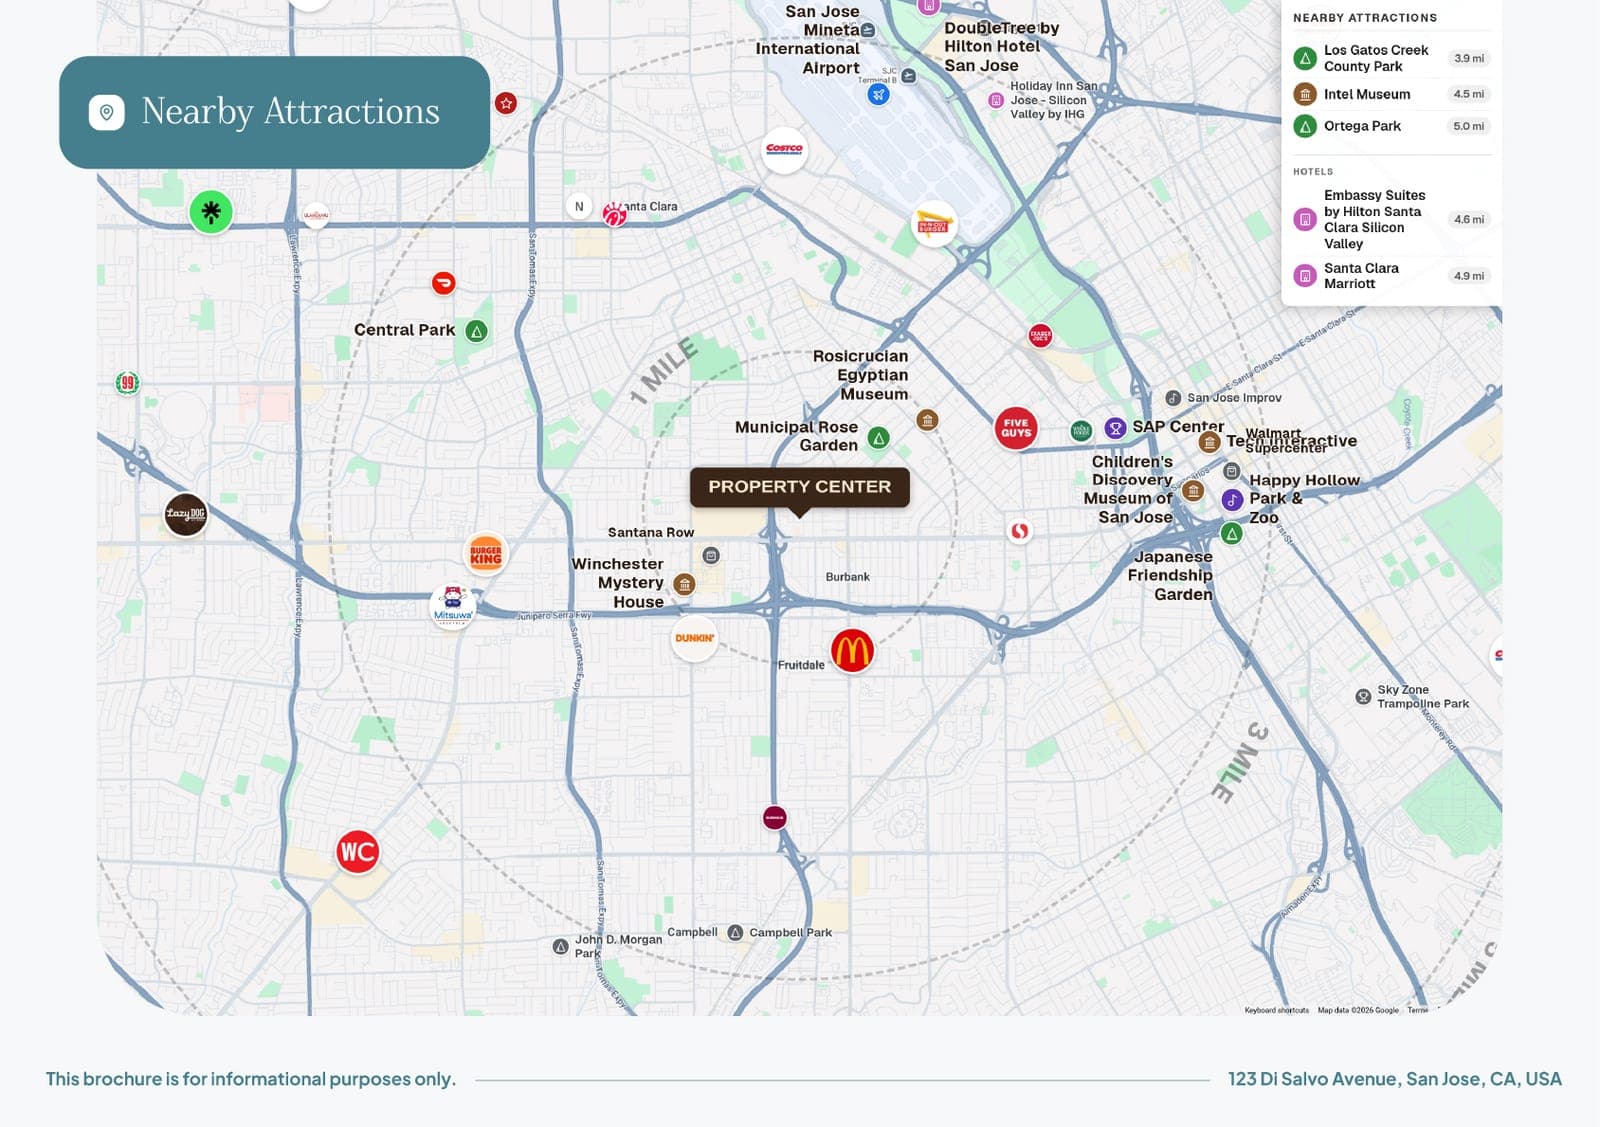Select the Campbell Park icon
The height and width of the screenshot is (1127, 1600).
[x=735, y=933]
